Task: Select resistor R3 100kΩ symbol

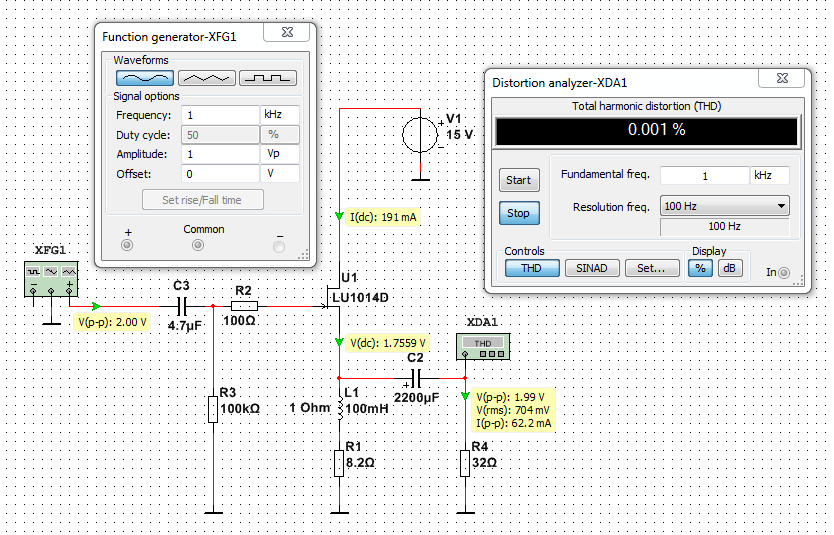Action: (x=213, y=409)
